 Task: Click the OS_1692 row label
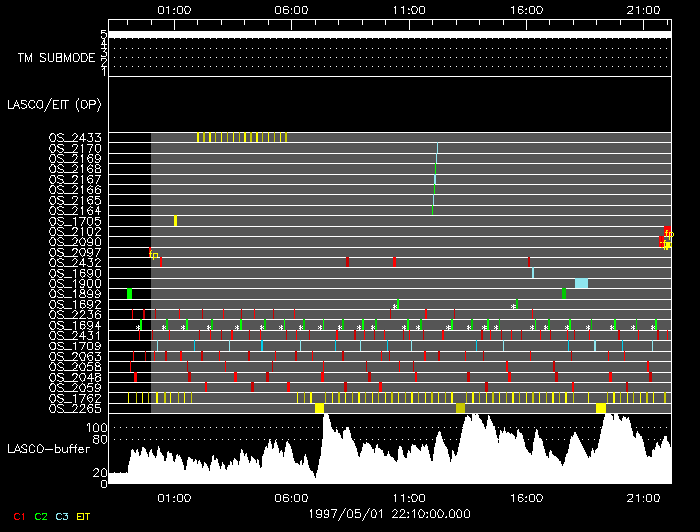[75, 304]
